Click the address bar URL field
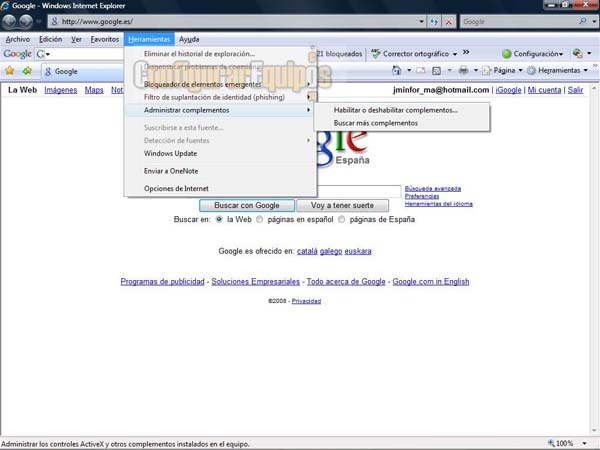 click(x=237, y=22)
